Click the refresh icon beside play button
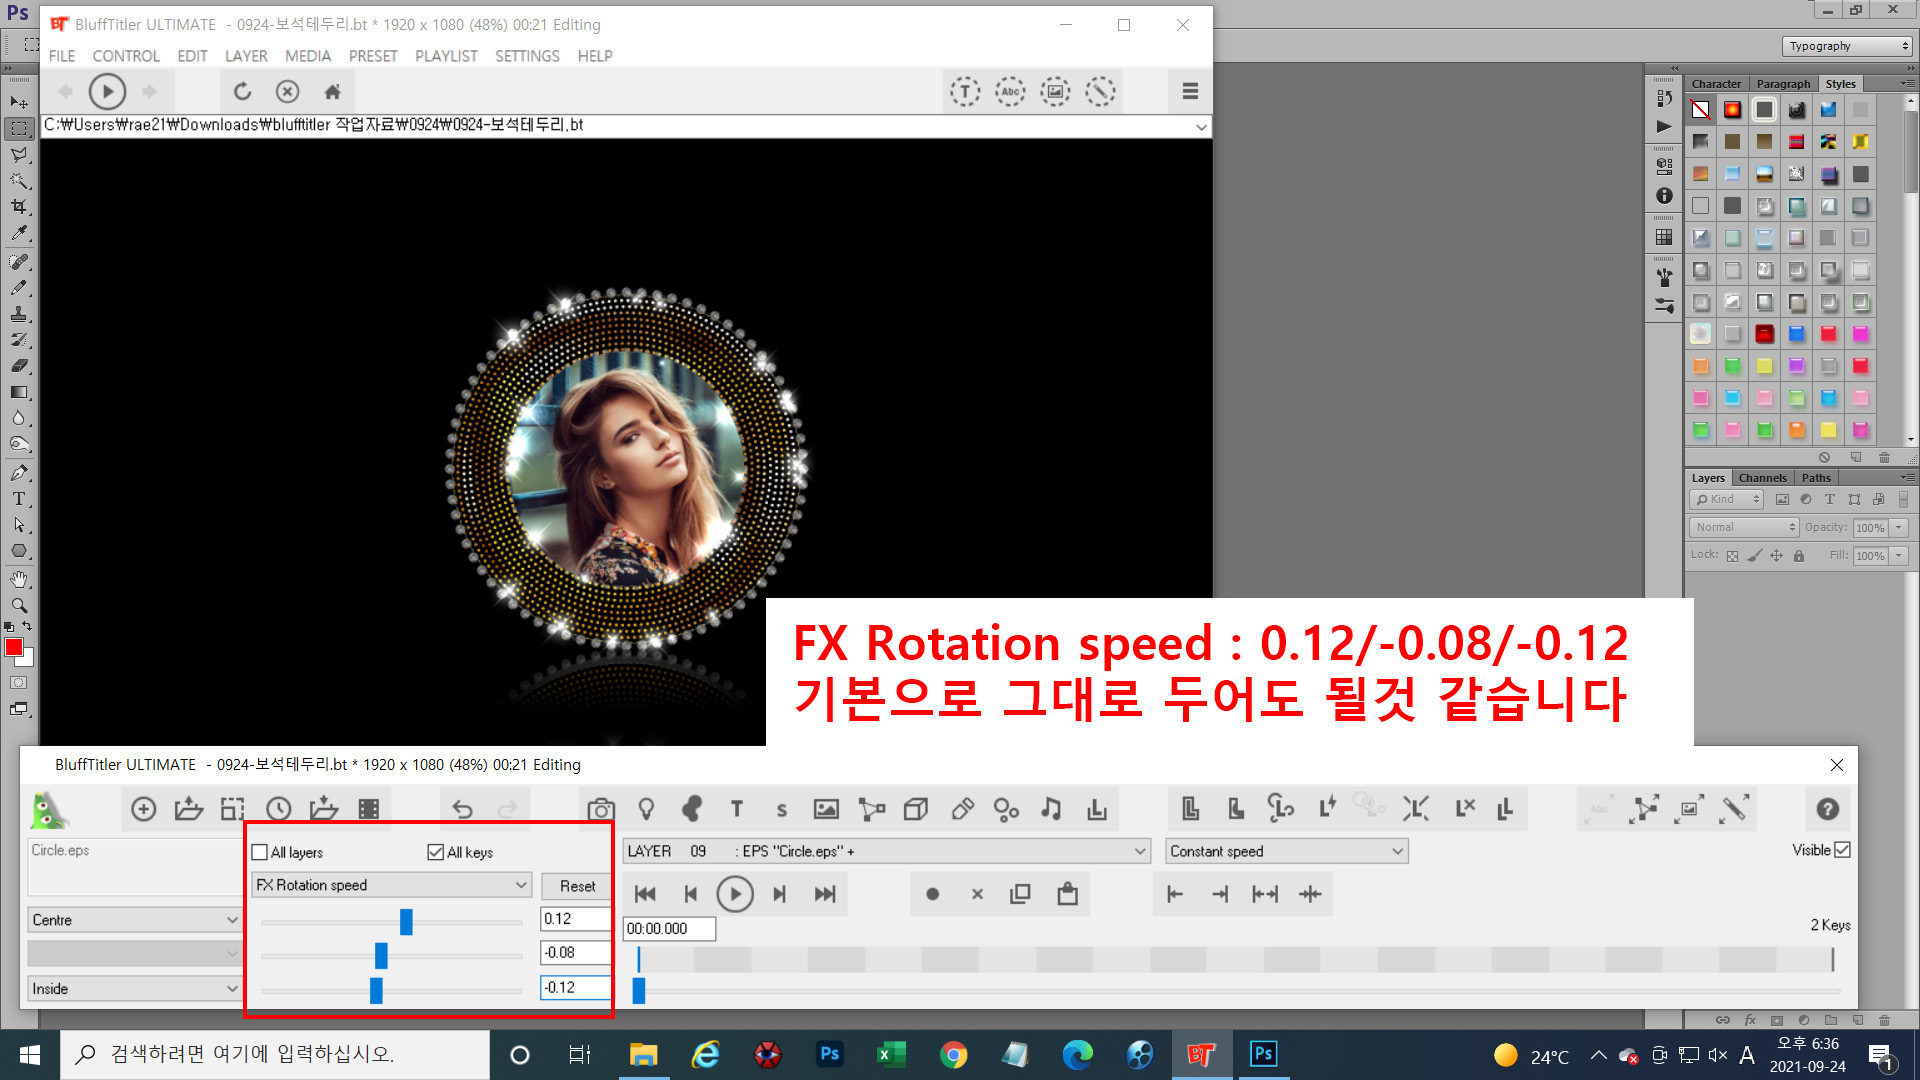 pos(242,92)
